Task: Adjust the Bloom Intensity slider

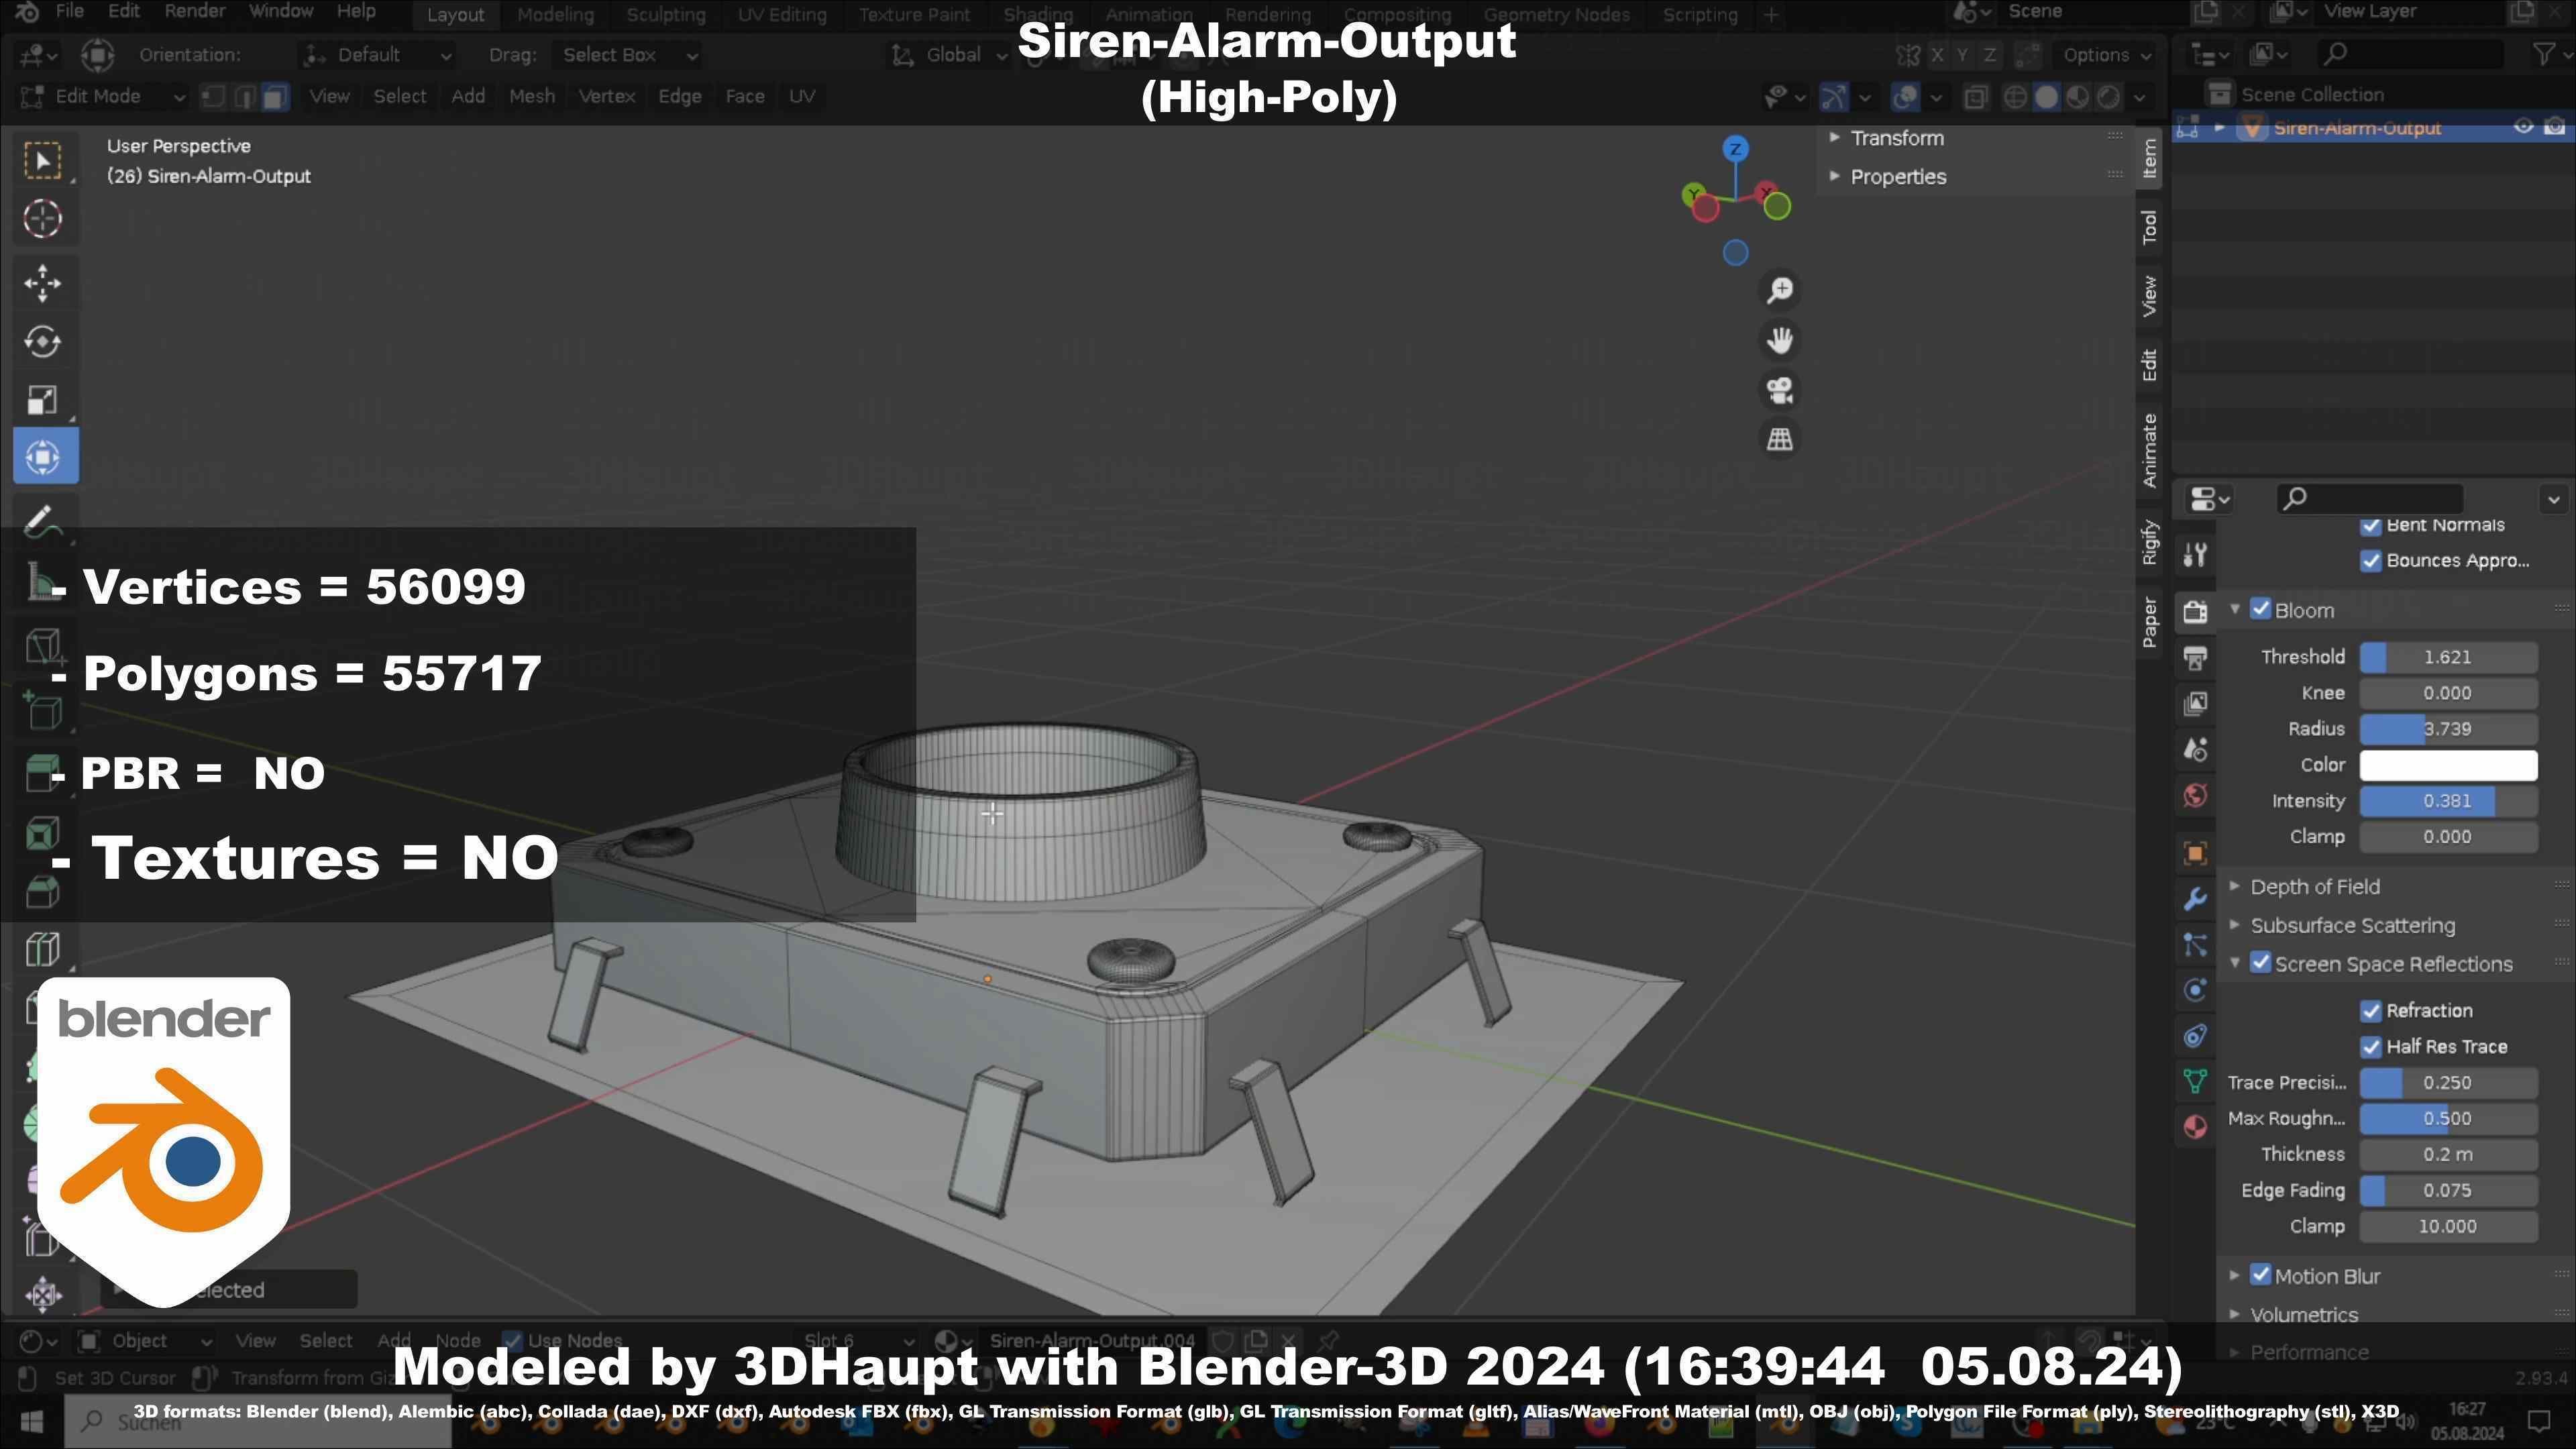Action: coord(2448,801)
